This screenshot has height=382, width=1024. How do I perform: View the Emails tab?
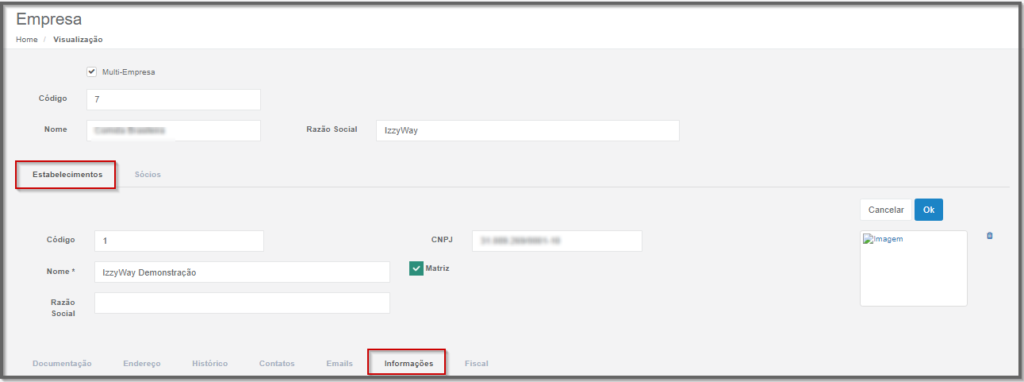tap(340, 363)
